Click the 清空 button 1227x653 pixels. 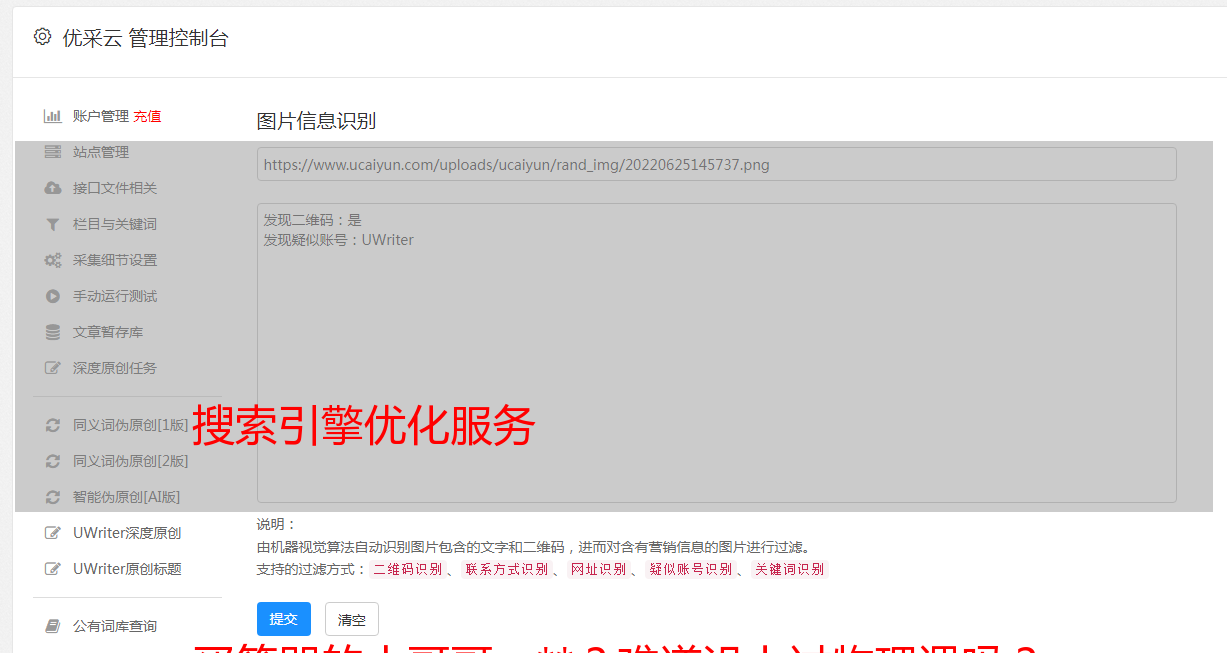pos(352,619)
